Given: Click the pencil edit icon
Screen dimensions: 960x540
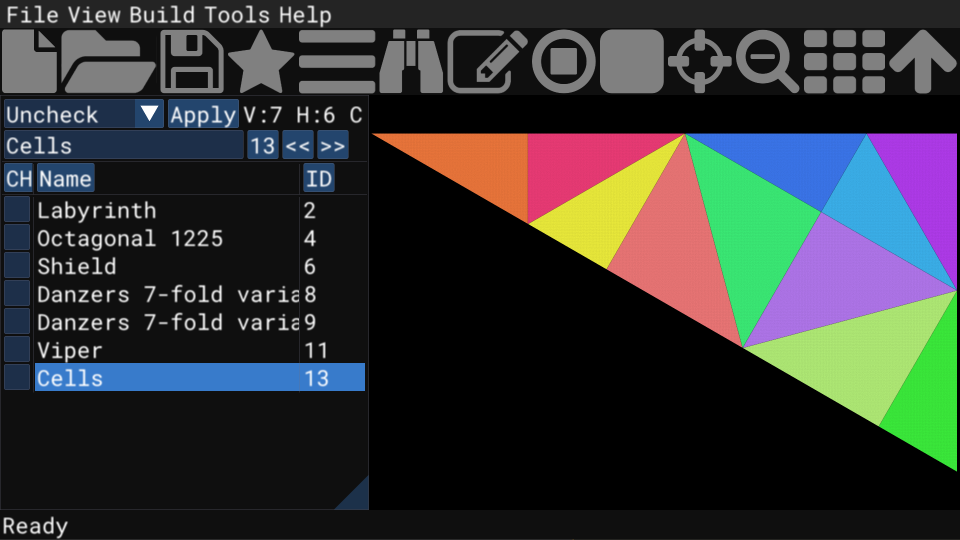Looking at the screenshot, I should tap(487, 62).
